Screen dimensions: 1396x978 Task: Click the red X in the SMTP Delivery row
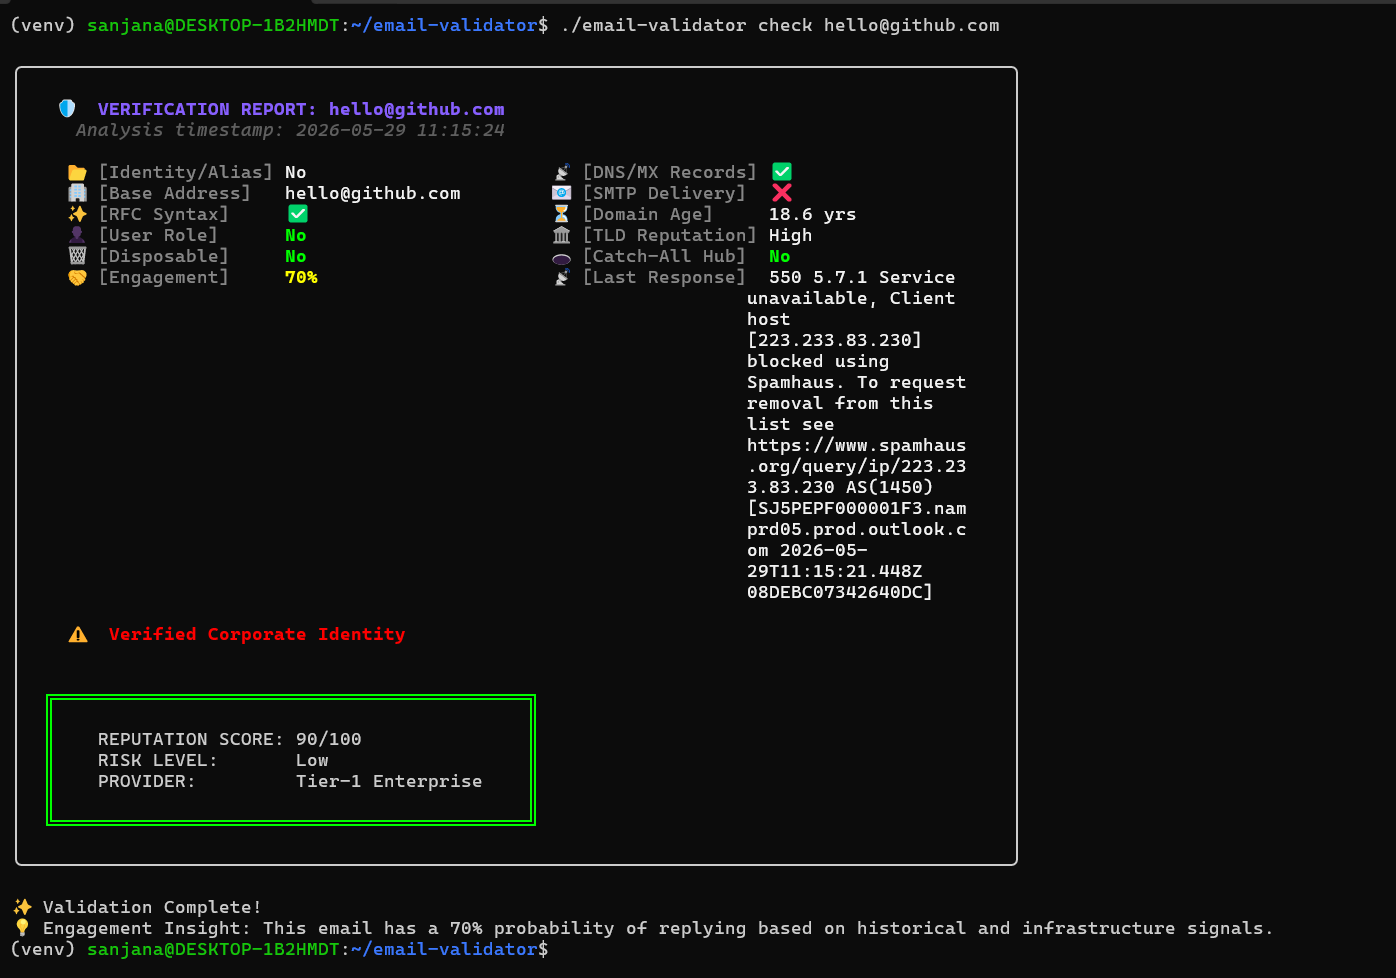point(782,193)
